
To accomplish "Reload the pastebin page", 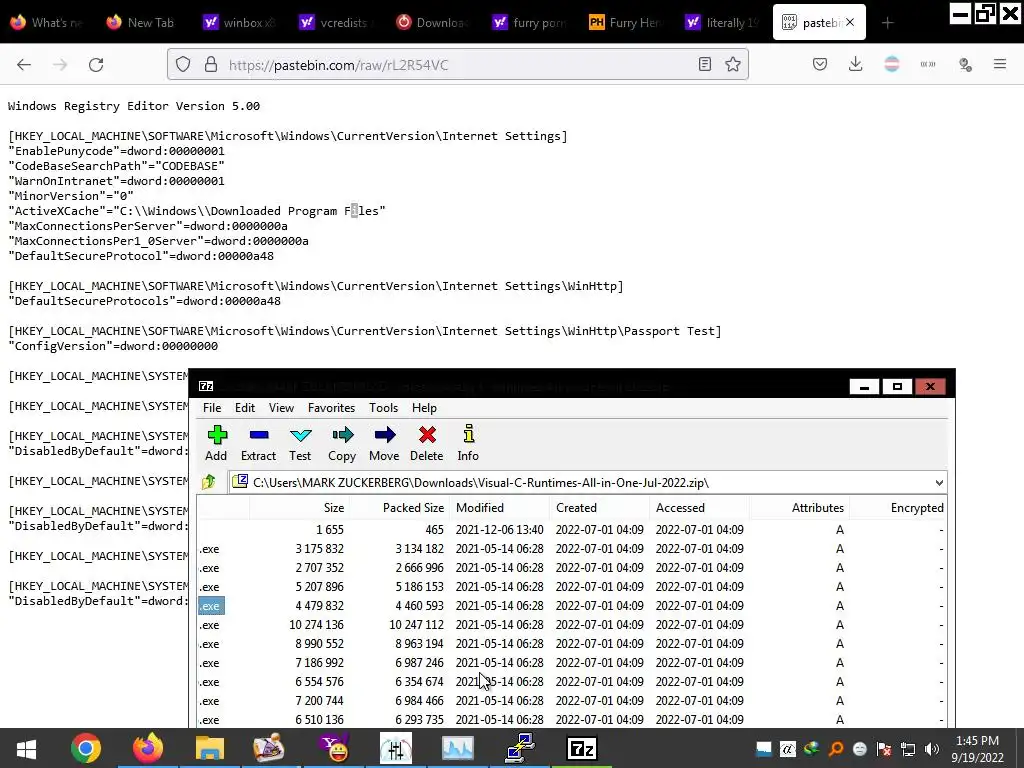I will pos(96,64).
